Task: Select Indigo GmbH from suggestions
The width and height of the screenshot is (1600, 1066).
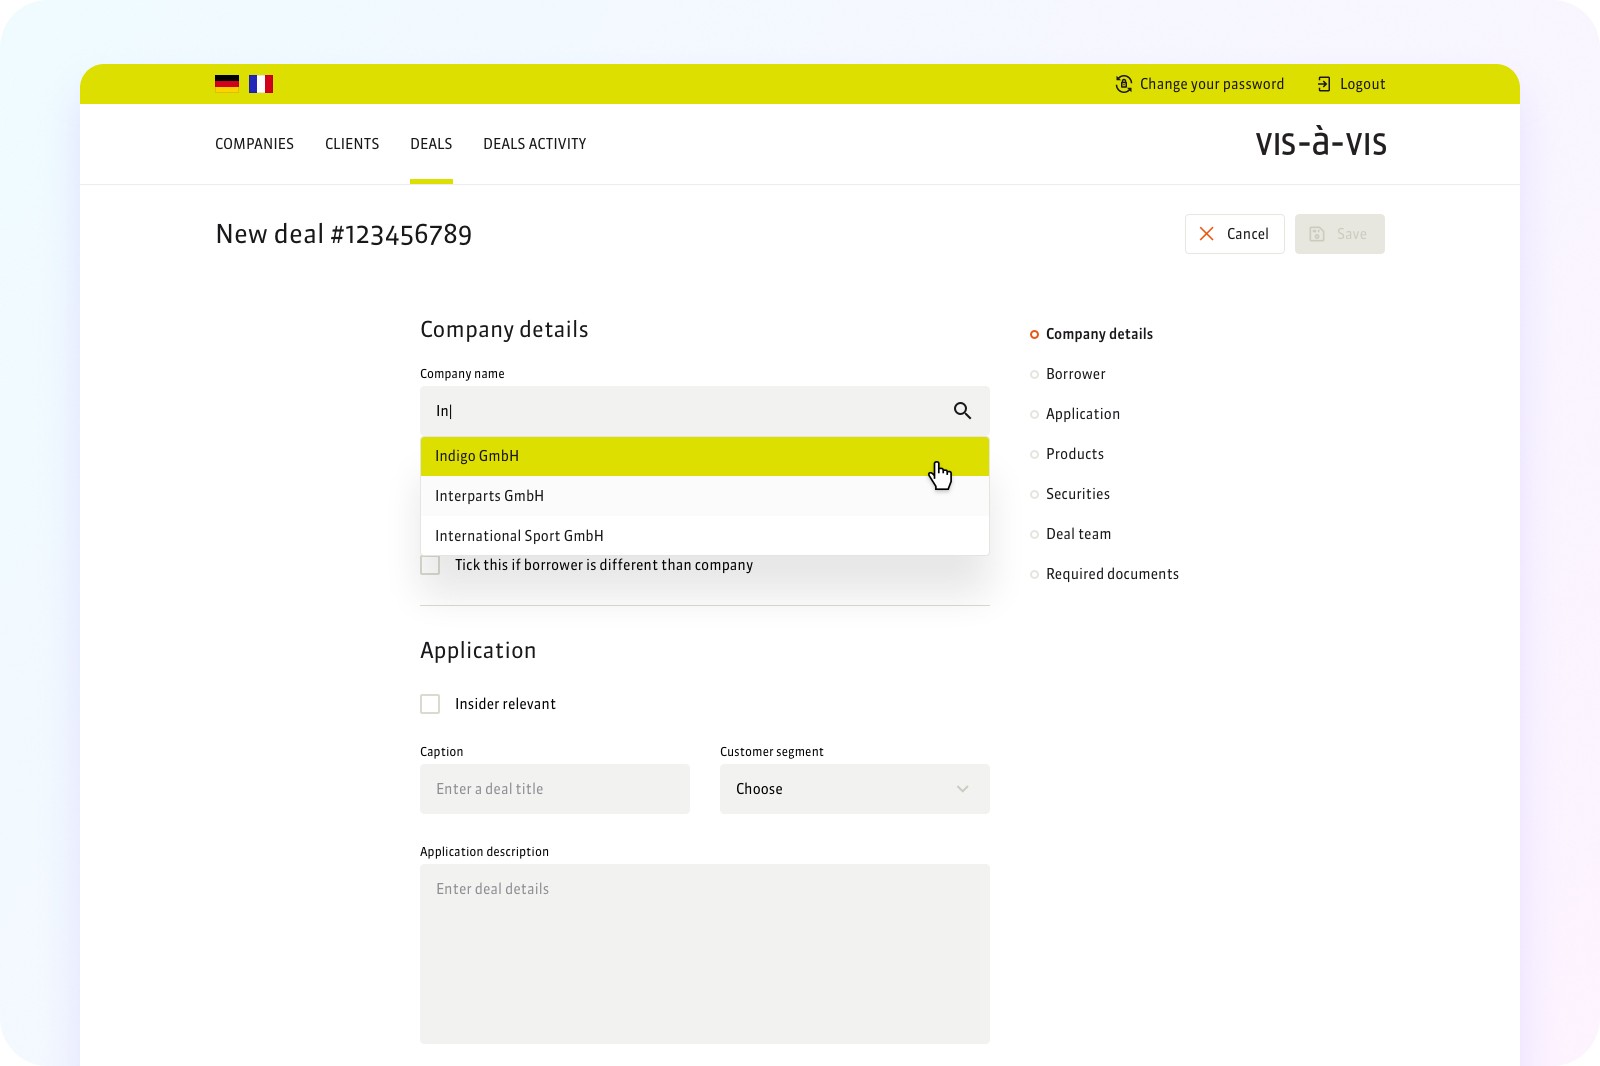Action: (705, 456)
